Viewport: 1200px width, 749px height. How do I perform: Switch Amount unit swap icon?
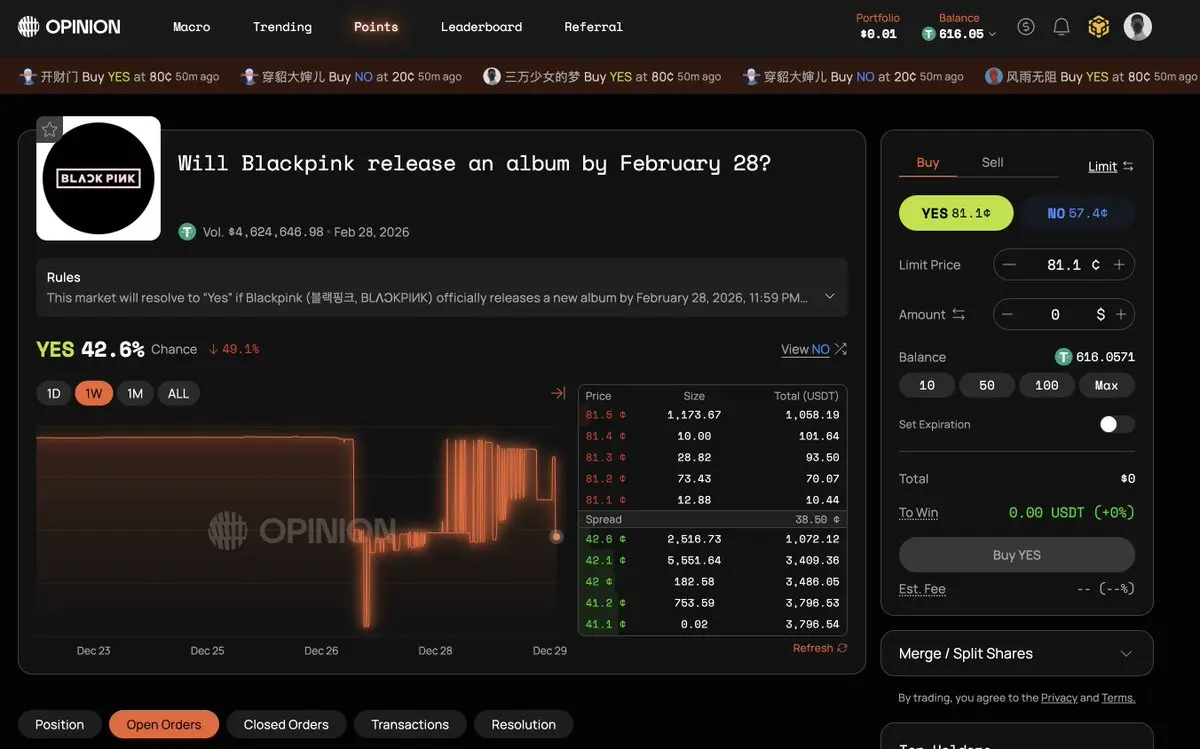click(958, 314)
